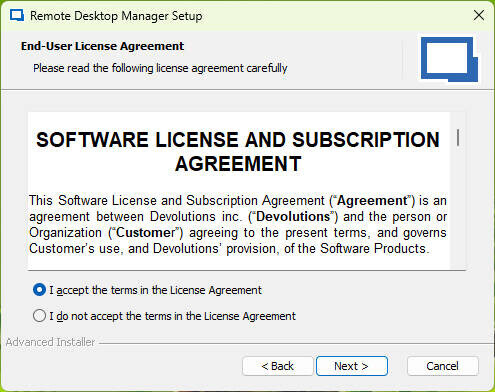The height and width of the screenshot is (392, 495).
Task: Click the bold word 'Devolutions' in the license
Action: point(293,217)
